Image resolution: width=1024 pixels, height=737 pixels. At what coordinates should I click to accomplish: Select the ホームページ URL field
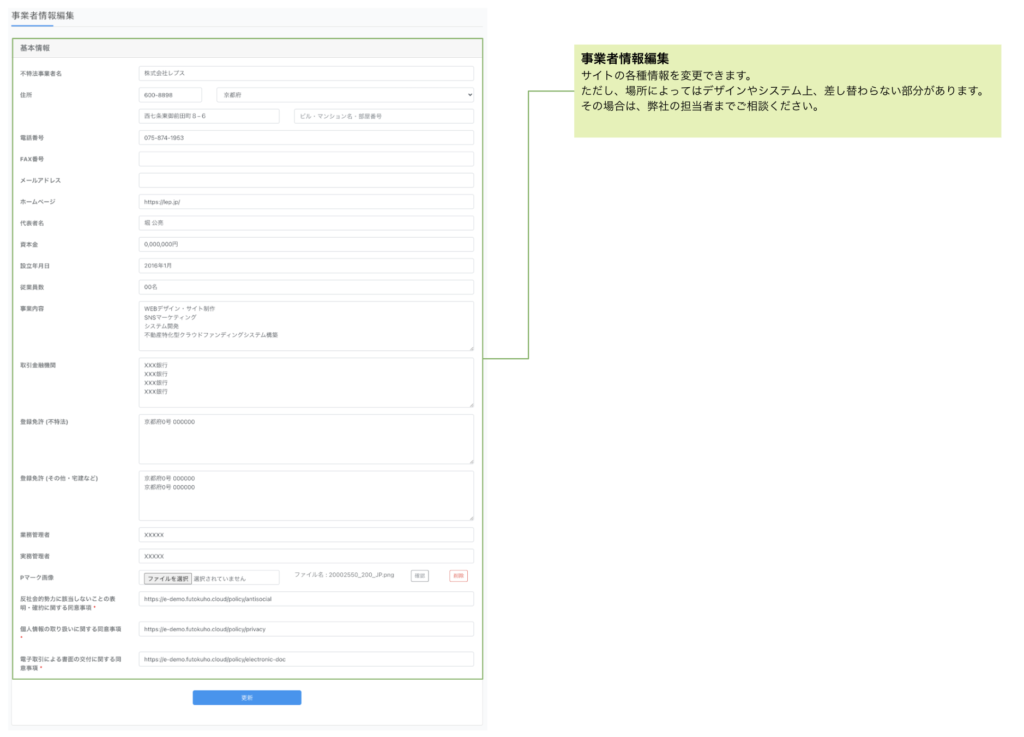[x=306, y=201]
